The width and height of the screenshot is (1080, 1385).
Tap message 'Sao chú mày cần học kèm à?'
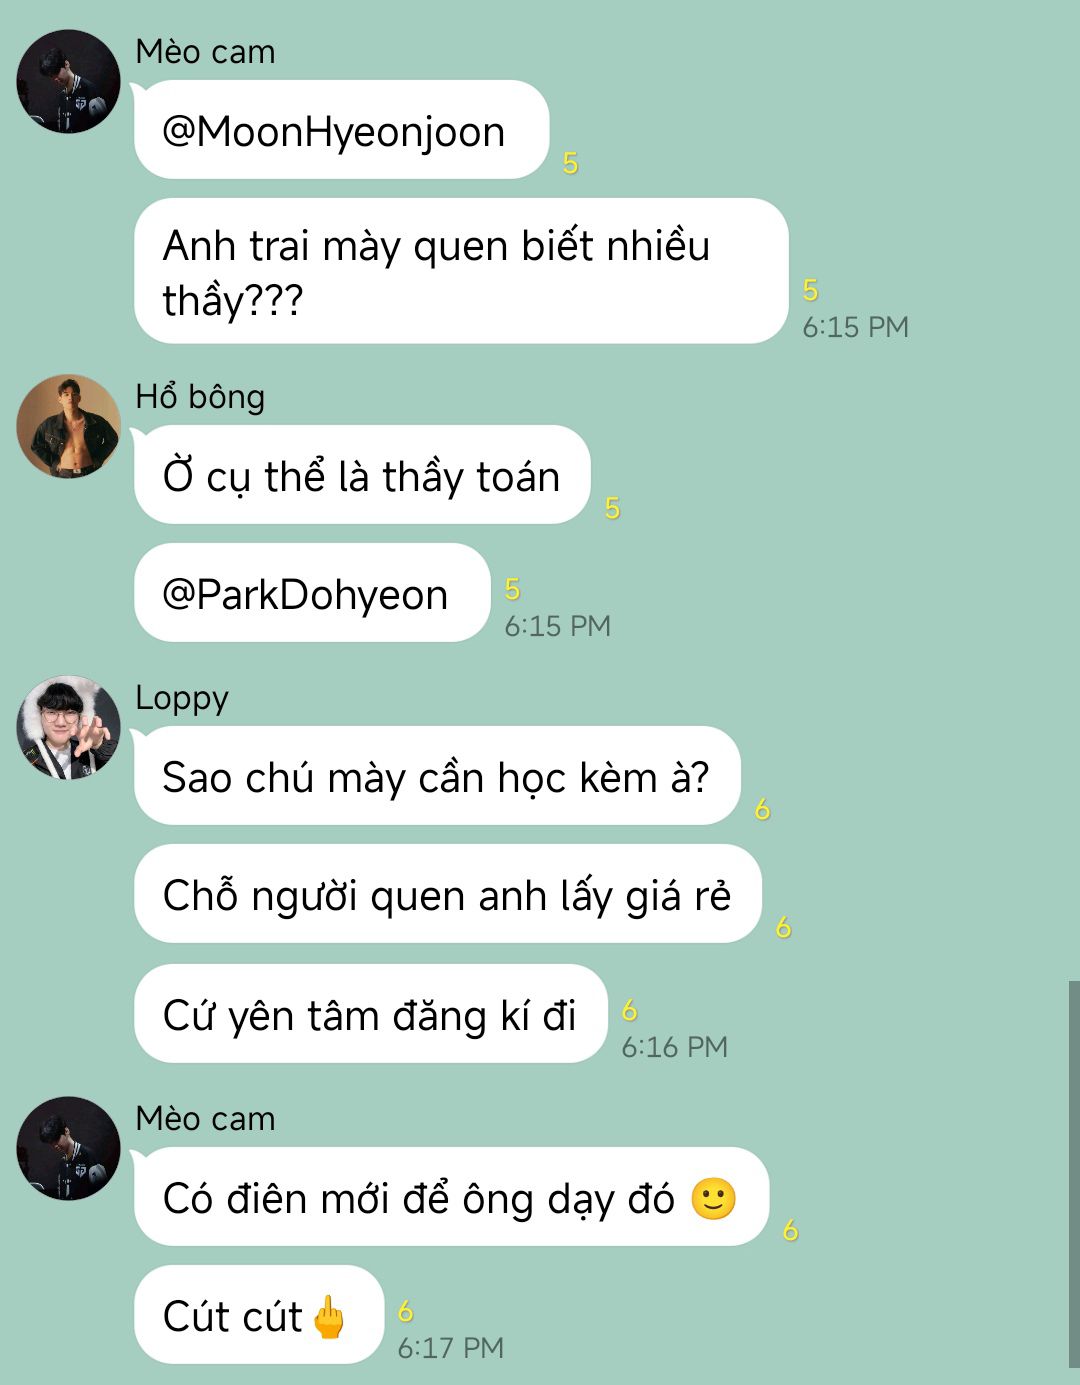(x=438, y=776)
